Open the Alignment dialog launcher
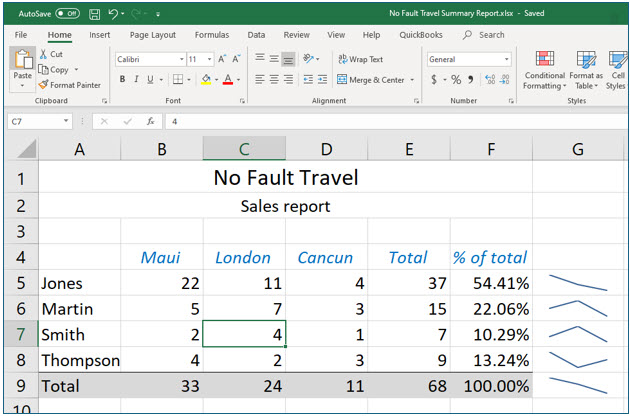The height and width of the screenshot is (416, 630). pos(416,101)
